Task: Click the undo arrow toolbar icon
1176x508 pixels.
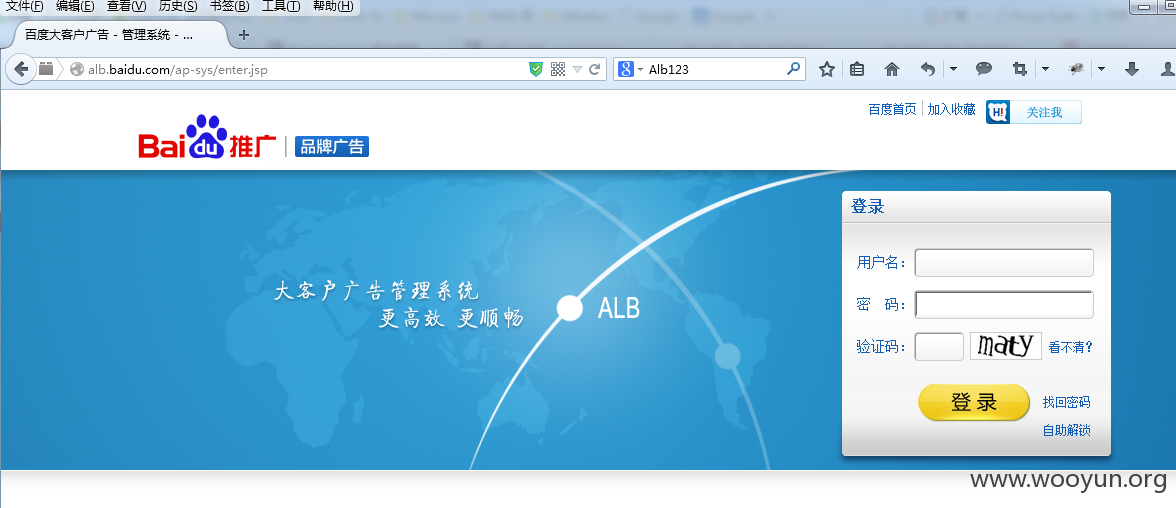Action: (928, 70)
